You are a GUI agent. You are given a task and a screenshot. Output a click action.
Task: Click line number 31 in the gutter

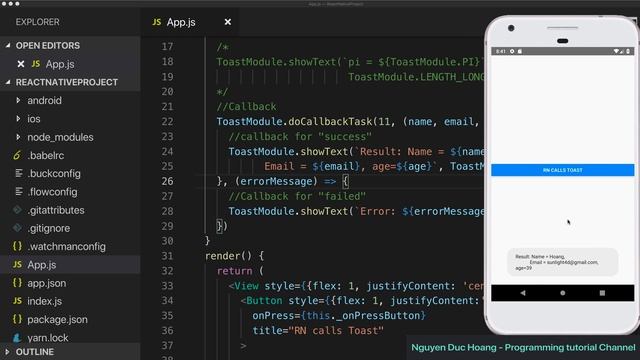tap(167, 256)
